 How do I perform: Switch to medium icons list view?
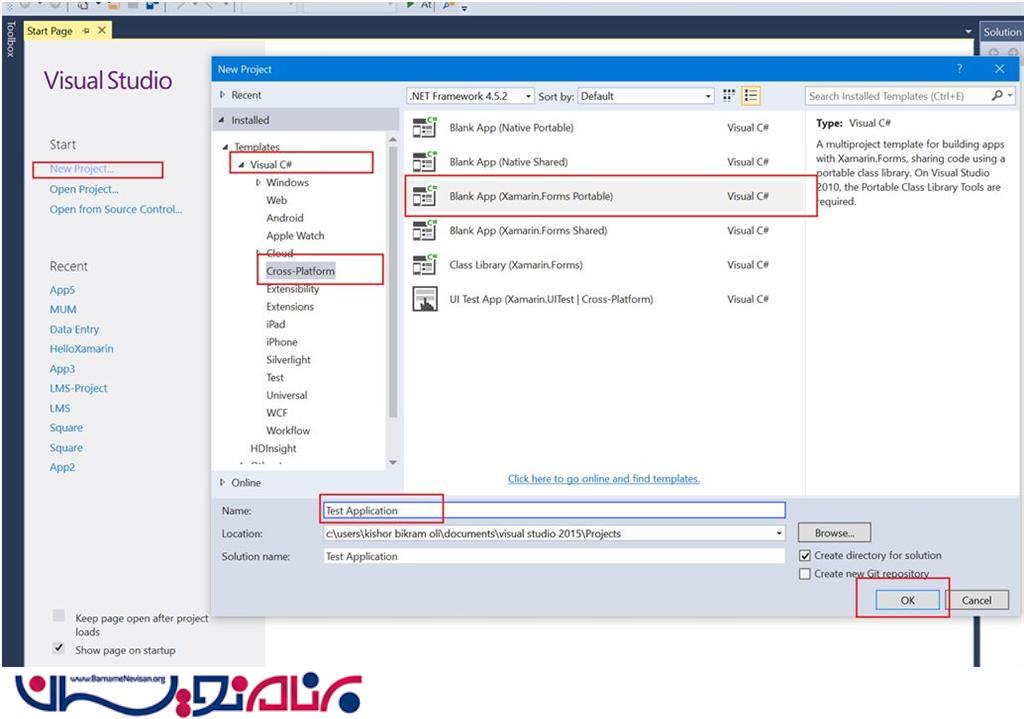click(x=751, y=96)
